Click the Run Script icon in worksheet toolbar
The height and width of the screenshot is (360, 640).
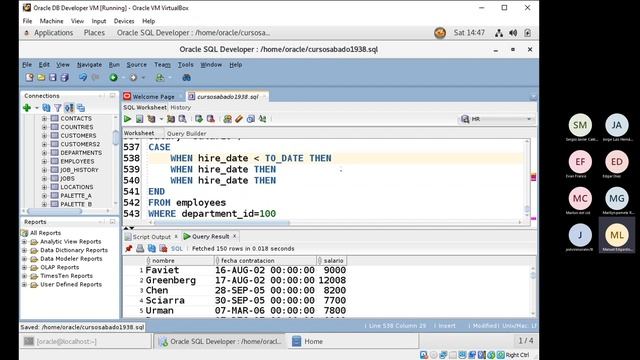pyautogui.click(x=139, y=119)
